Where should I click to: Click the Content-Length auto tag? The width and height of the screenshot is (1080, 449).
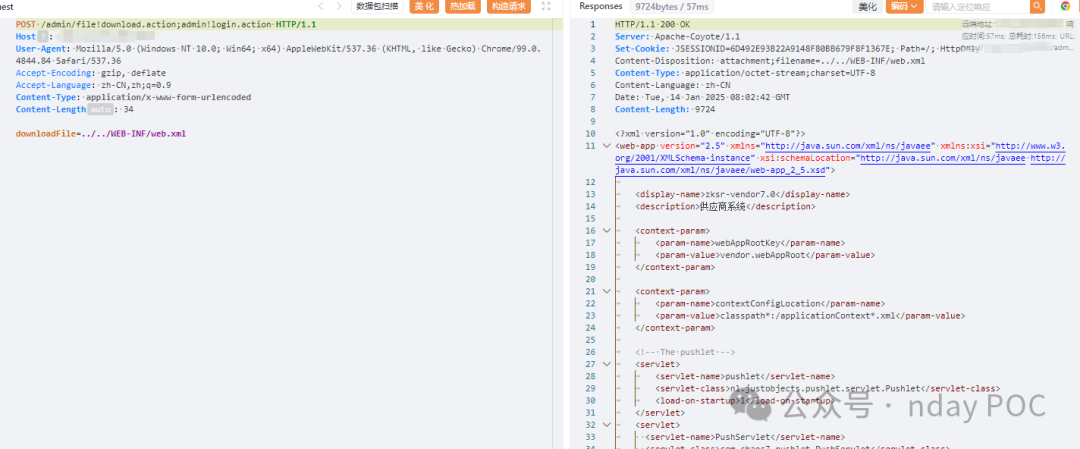pos(99,109)
